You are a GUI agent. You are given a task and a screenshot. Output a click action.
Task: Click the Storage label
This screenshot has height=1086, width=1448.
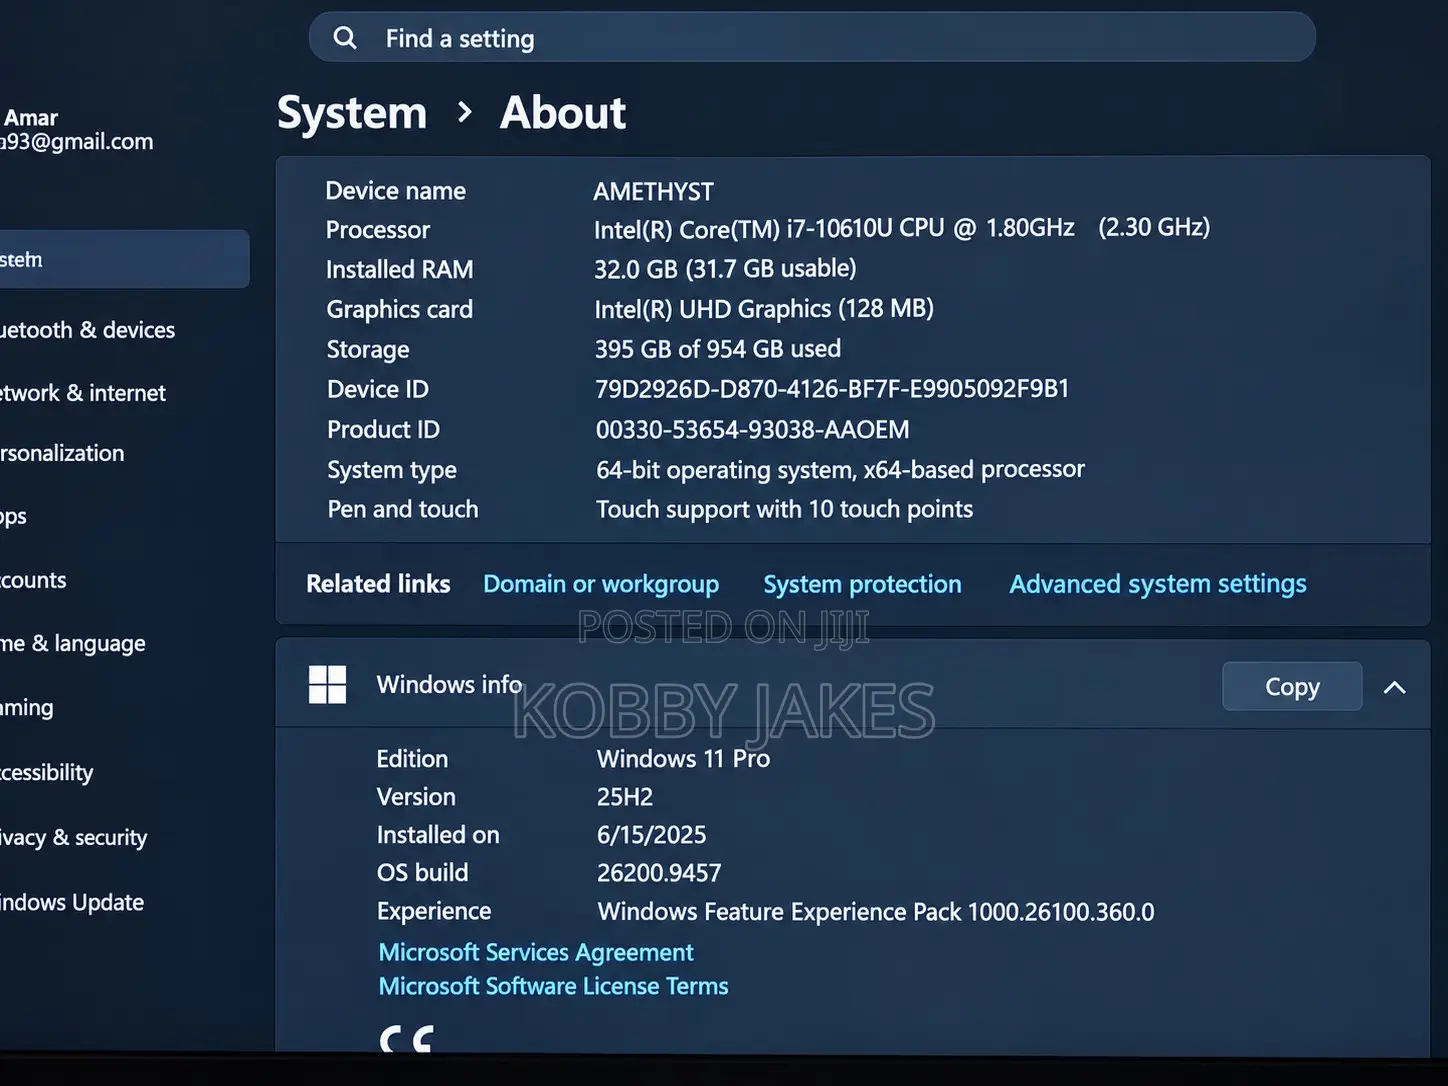click(368, 350)
